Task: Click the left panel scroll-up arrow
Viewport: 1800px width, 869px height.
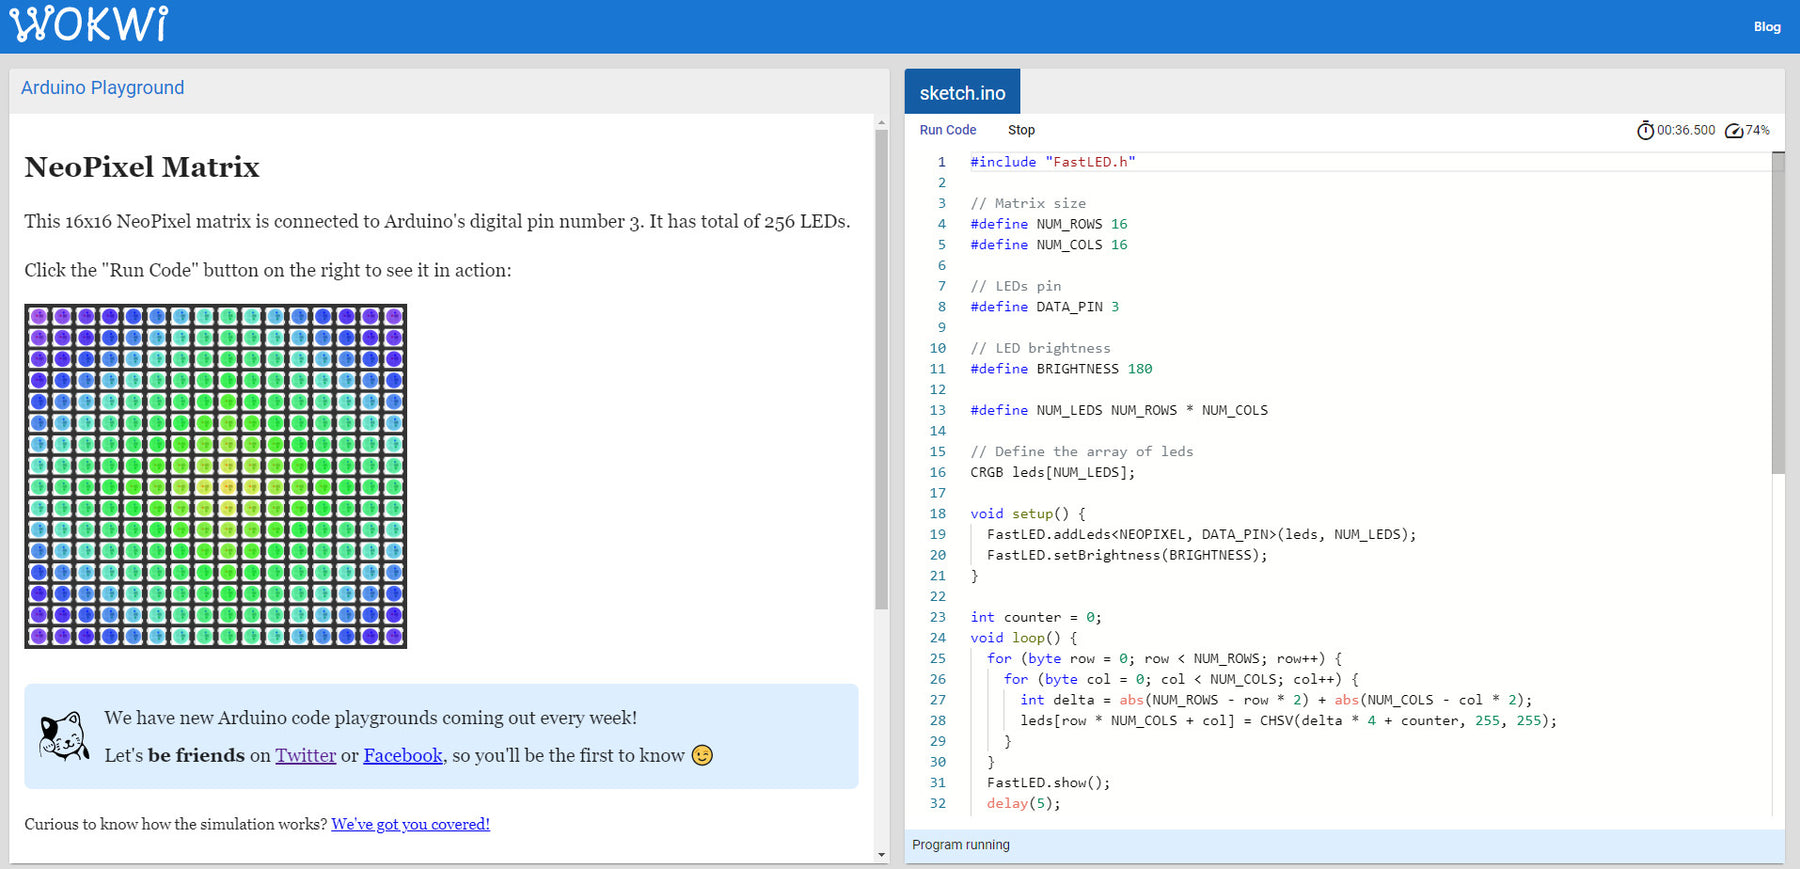Action: 881,123
